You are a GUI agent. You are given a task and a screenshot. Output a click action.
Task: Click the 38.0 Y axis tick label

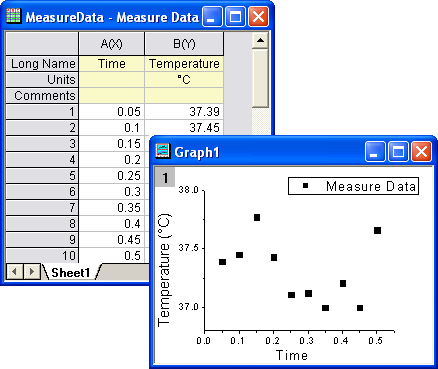pyautogui.click(x=188, y=190)
